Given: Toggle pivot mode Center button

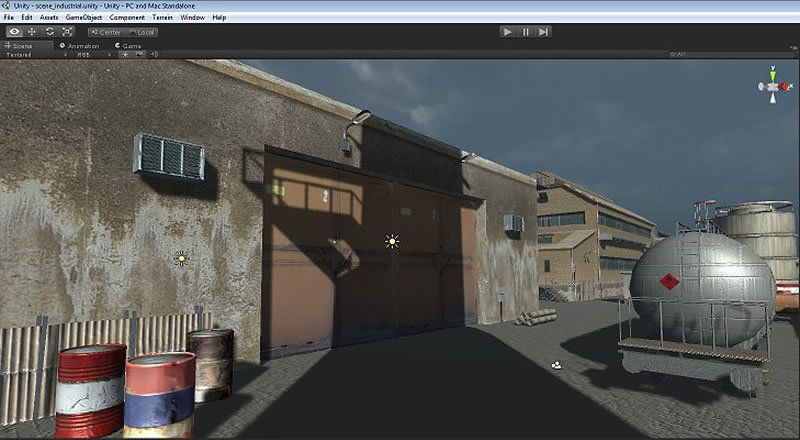Looking at the screenshot, I should pos(106,32).
